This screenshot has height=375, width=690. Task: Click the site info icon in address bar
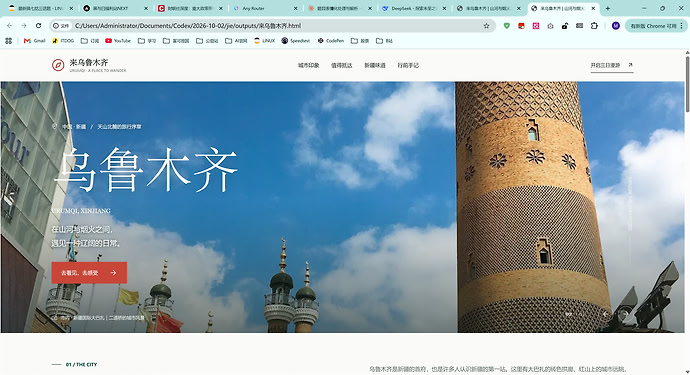point(61,26)
